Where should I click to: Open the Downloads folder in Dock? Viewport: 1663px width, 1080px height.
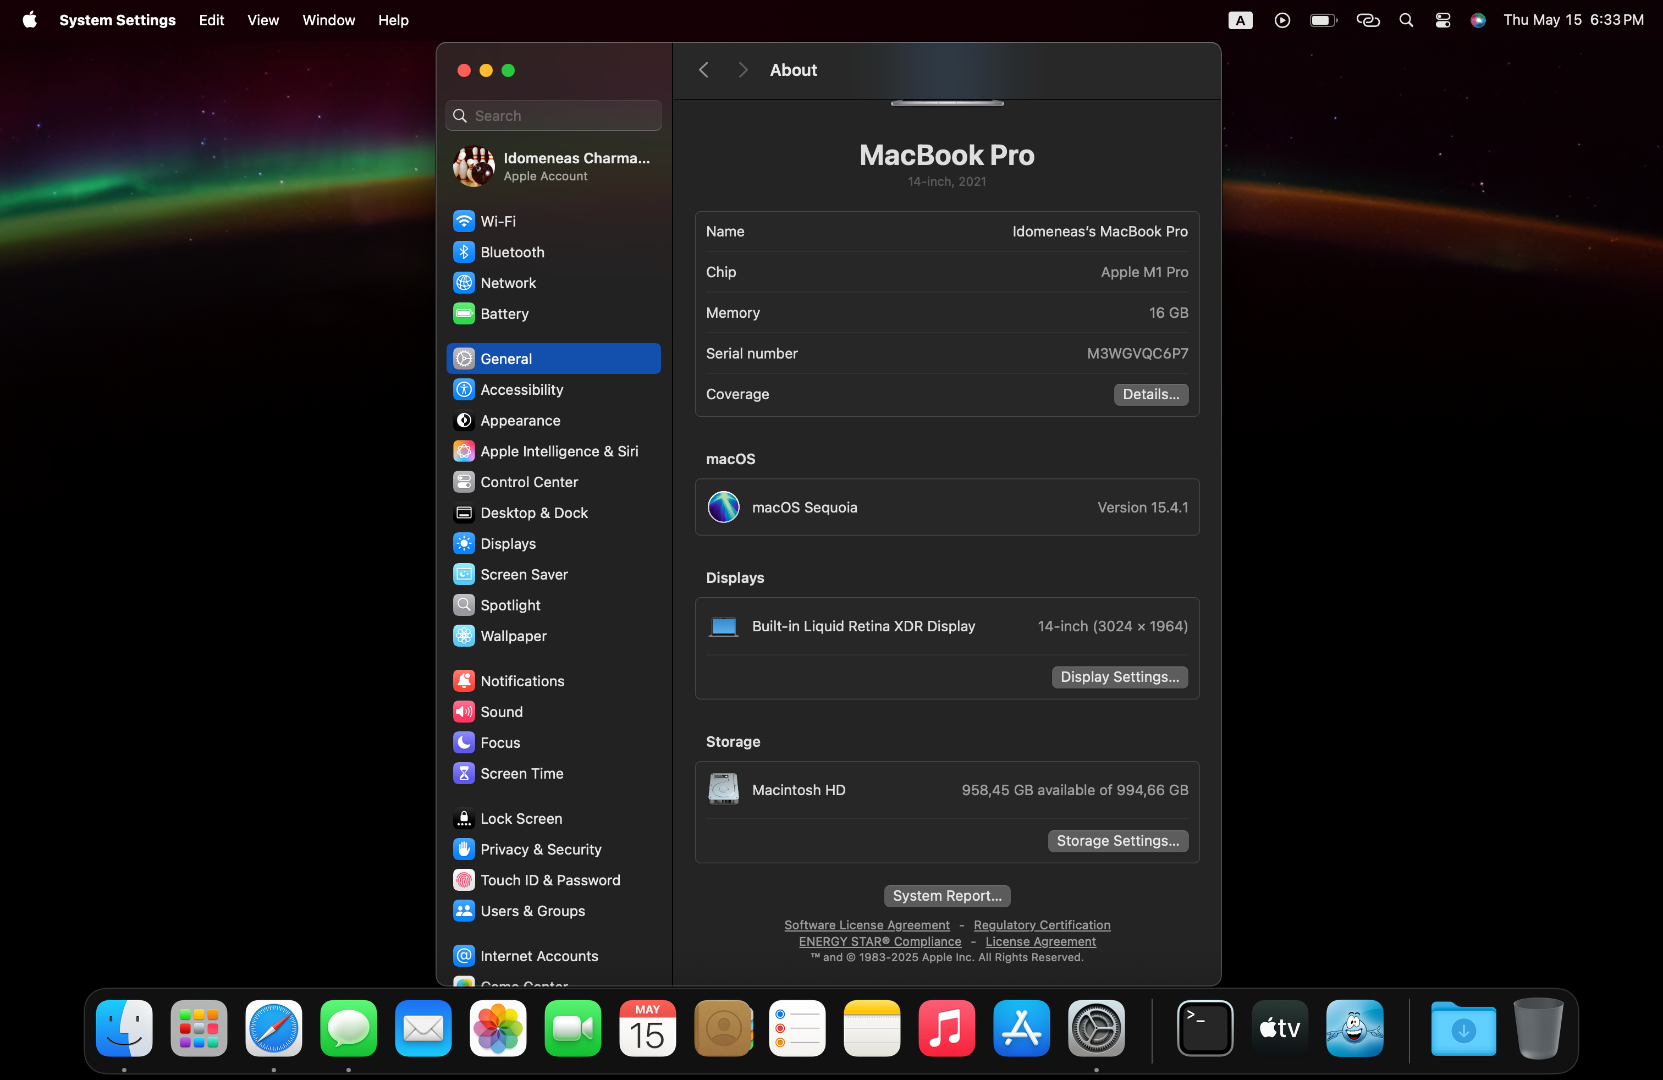[1464, 1028]
